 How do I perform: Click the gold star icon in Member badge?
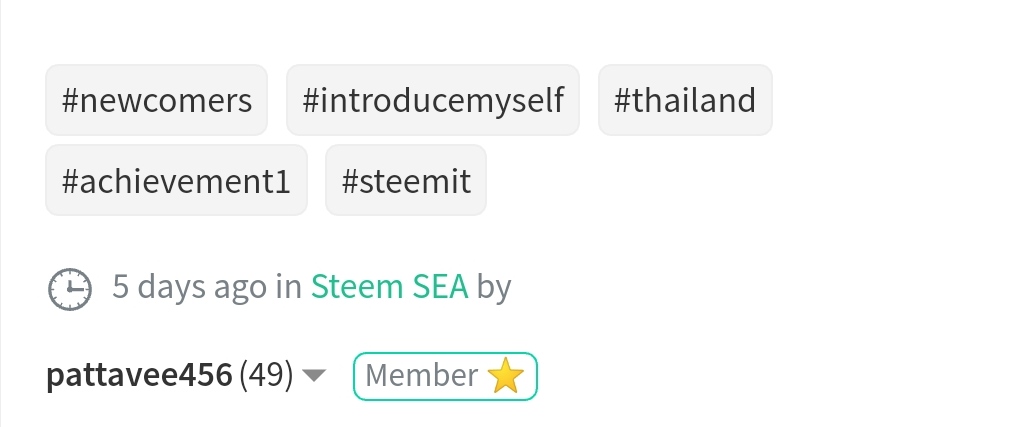point(506,376)
